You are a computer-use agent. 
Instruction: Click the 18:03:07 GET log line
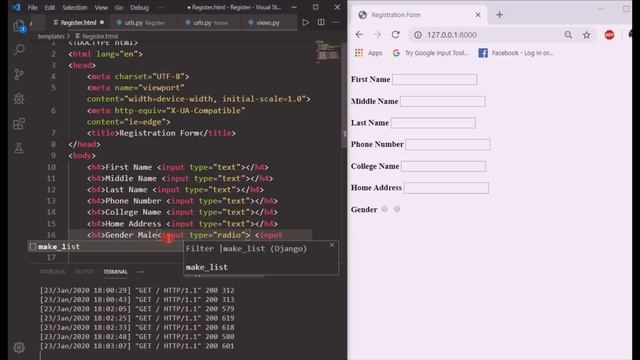pos(137,346)
